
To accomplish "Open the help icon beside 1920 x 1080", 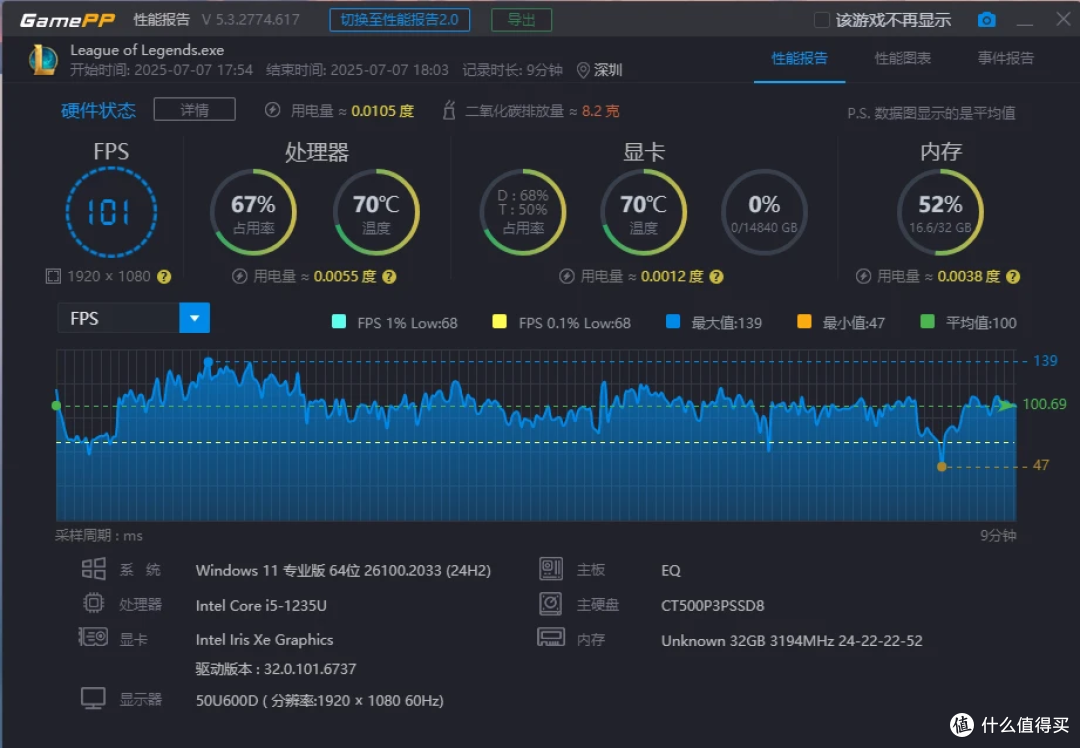I will [x=164, y=277].
